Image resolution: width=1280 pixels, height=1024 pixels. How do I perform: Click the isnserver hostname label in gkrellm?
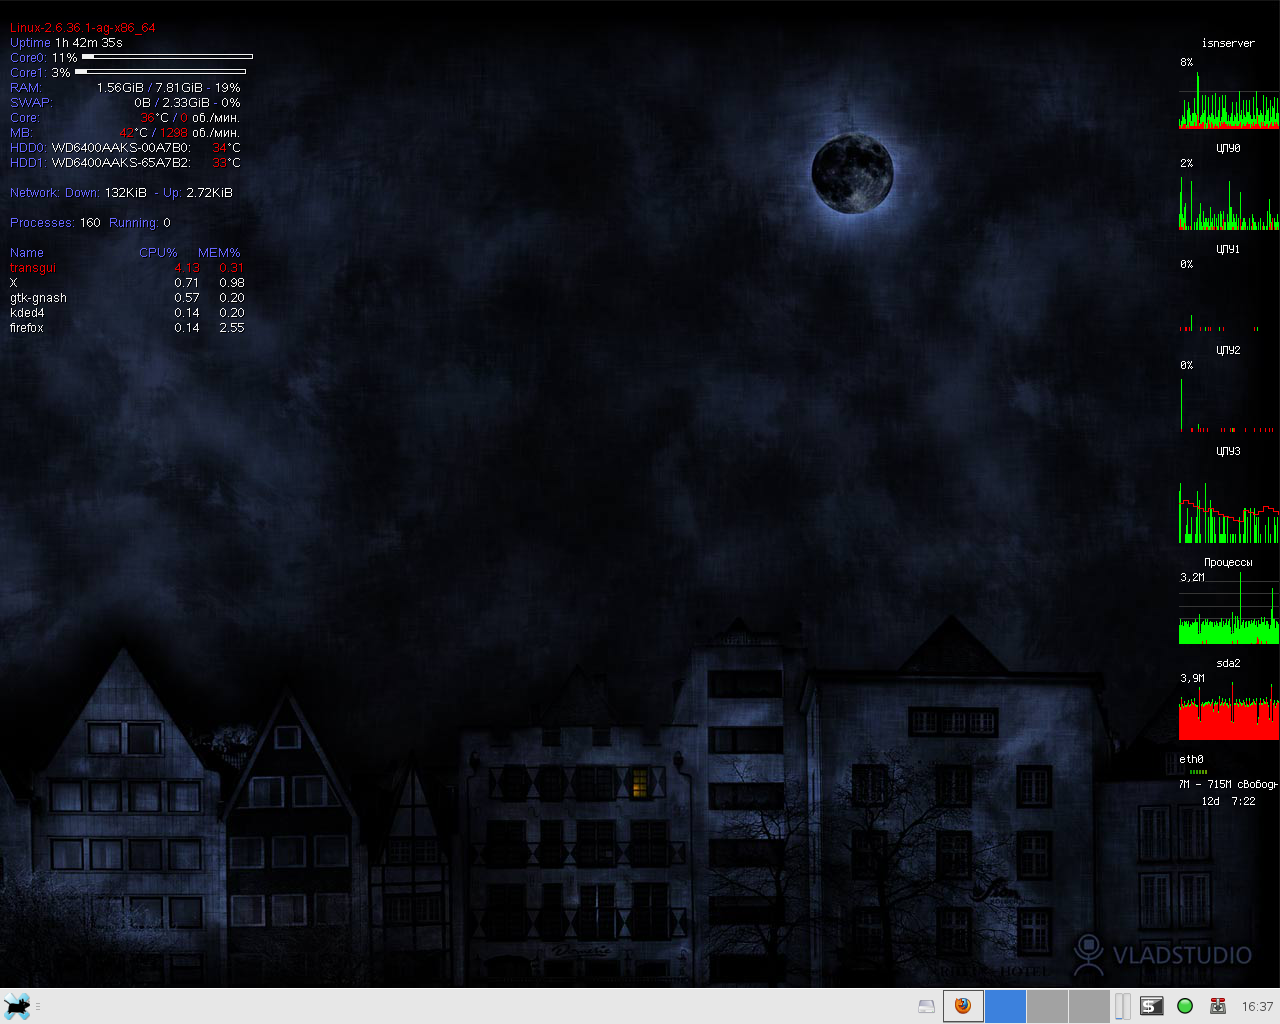pyautogui.click(x=1228, y=43)
